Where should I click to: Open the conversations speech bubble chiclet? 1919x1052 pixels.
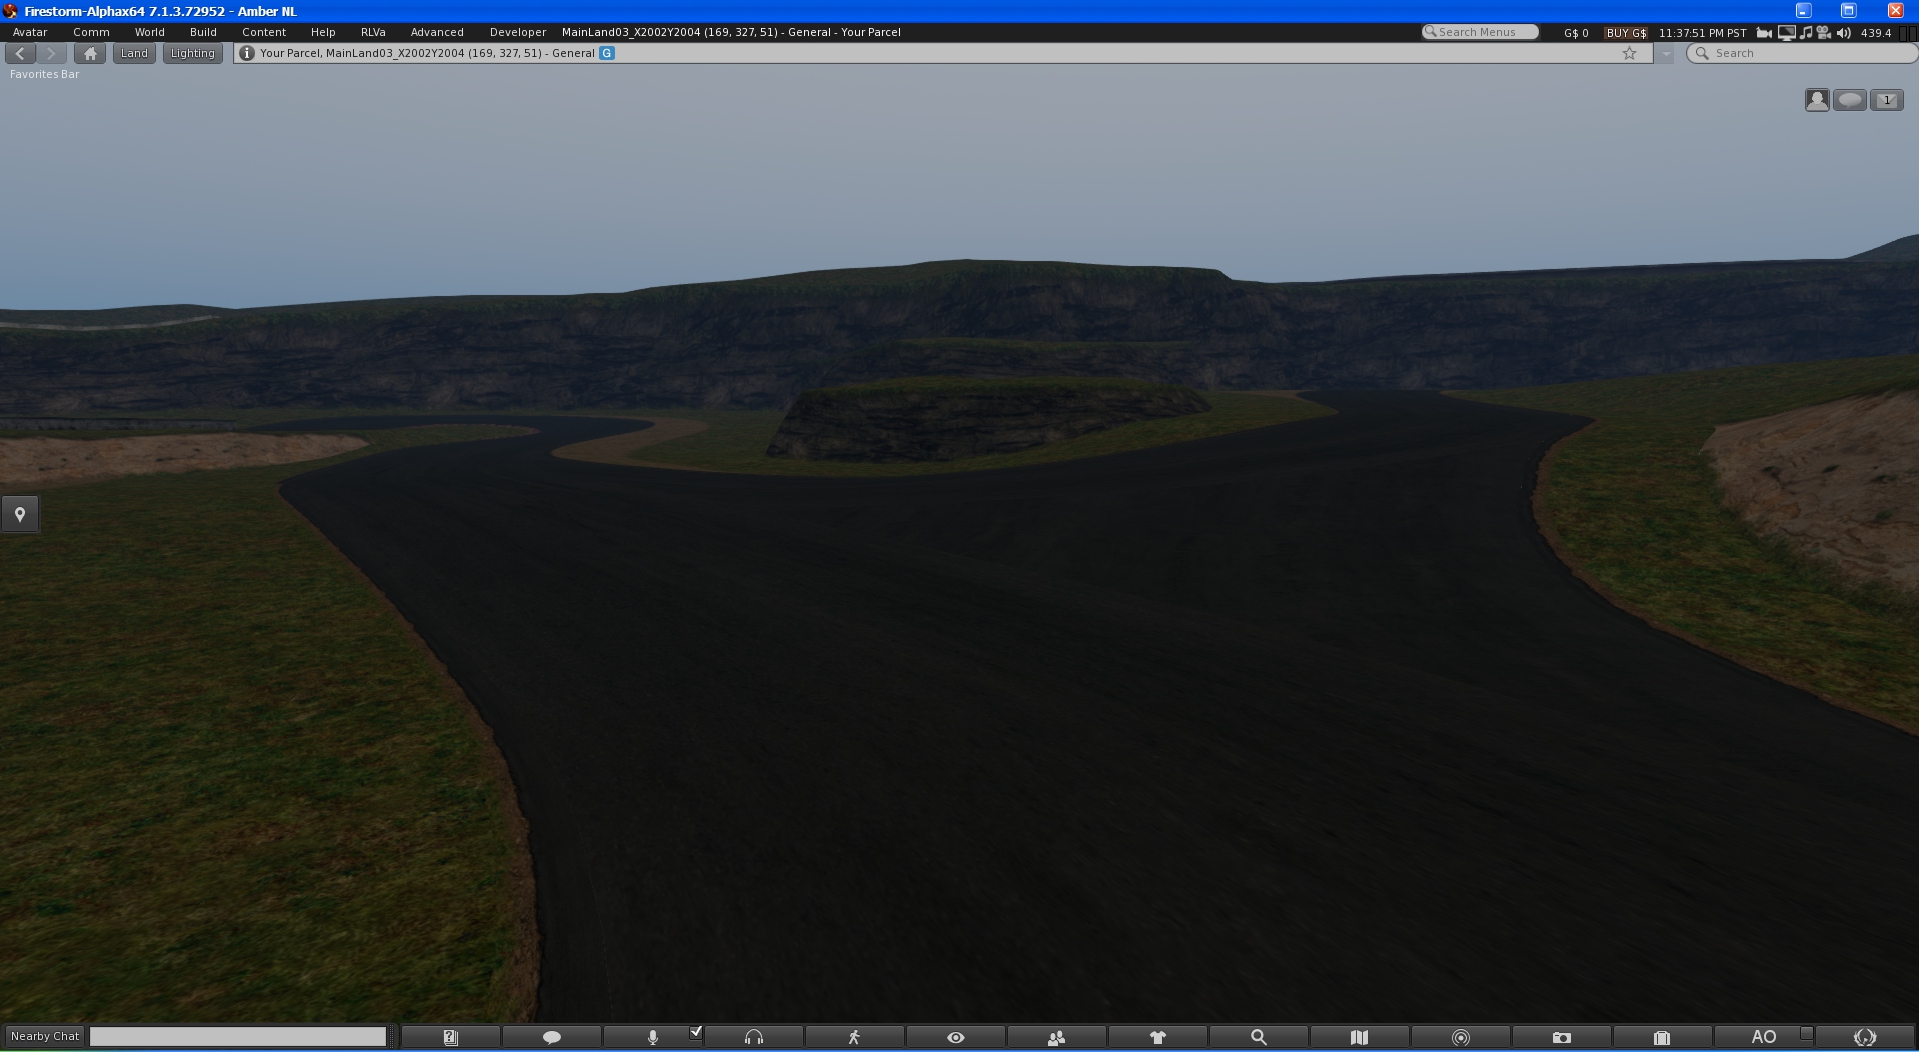point(1850,100)
